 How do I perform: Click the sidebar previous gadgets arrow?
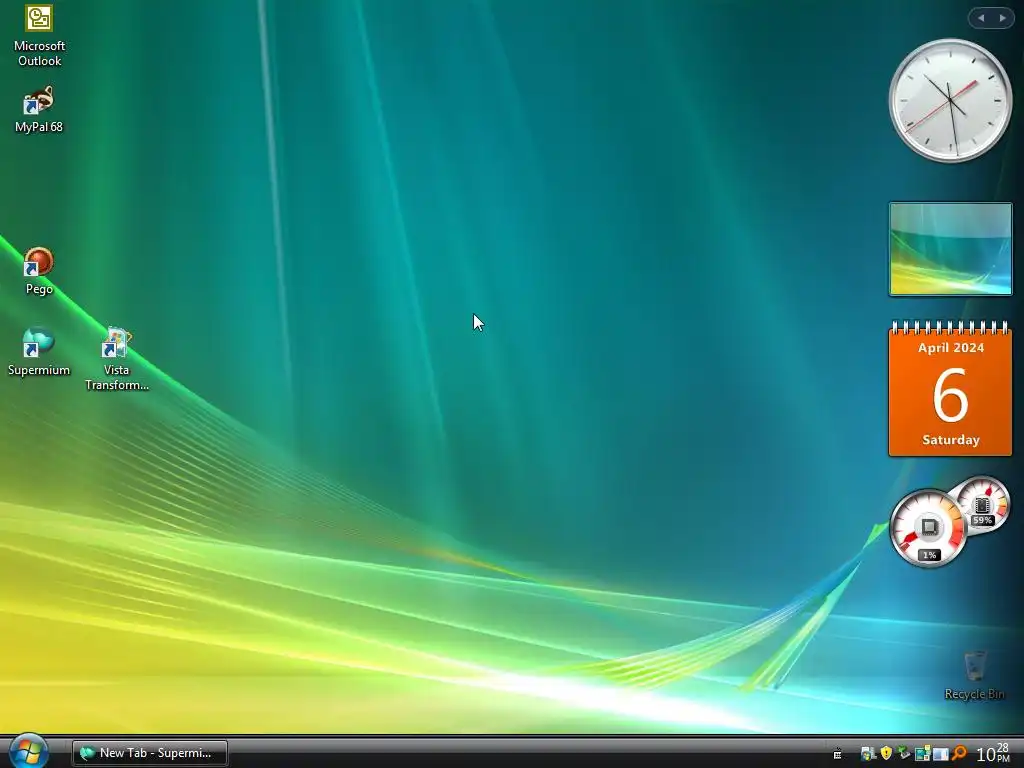[980, 18]
